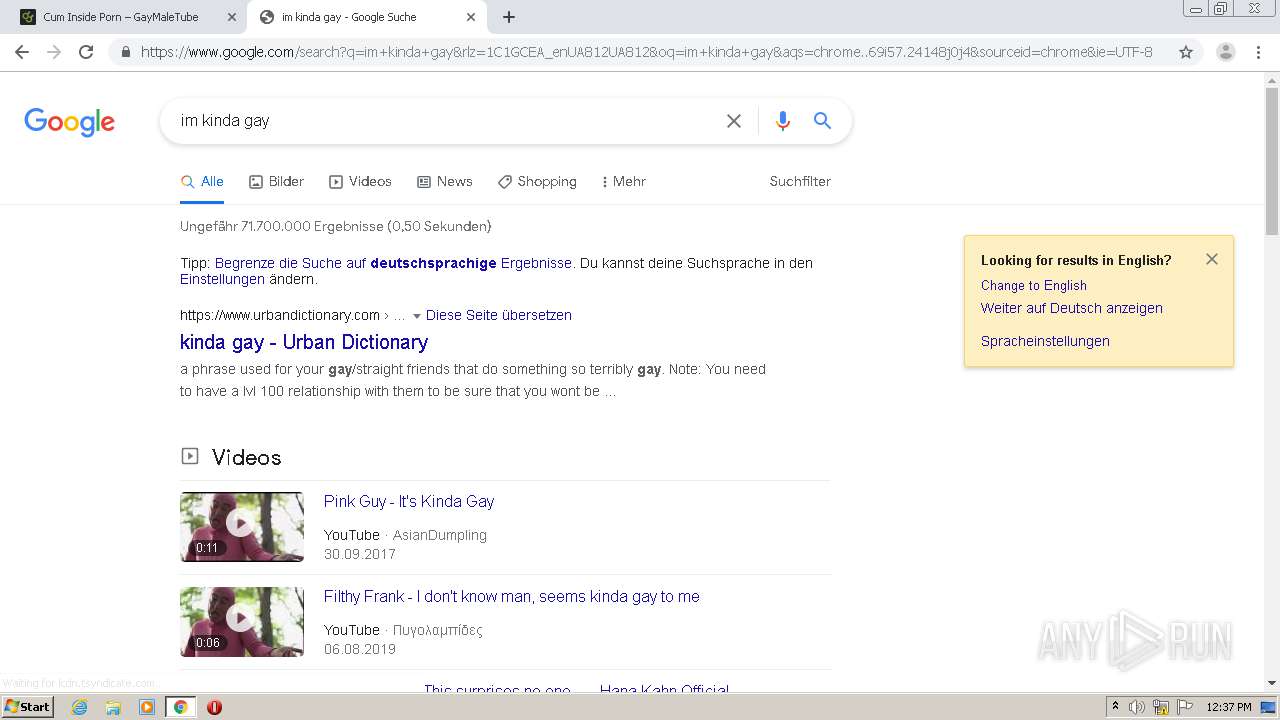The width and height of the screenshot is (1280, 720).
Task: Open Chrome's three-dot menu
Action: (x=1258, y=52)
